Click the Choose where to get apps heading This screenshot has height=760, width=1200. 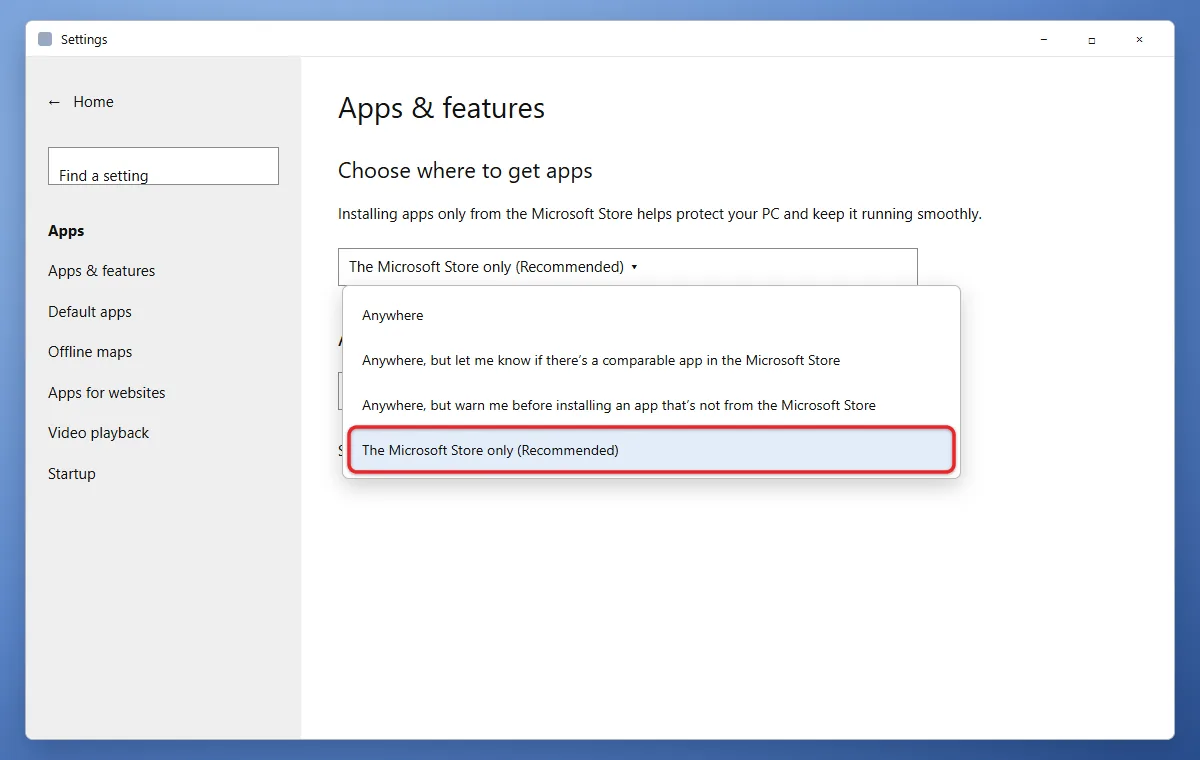click(x=465, y=171)
